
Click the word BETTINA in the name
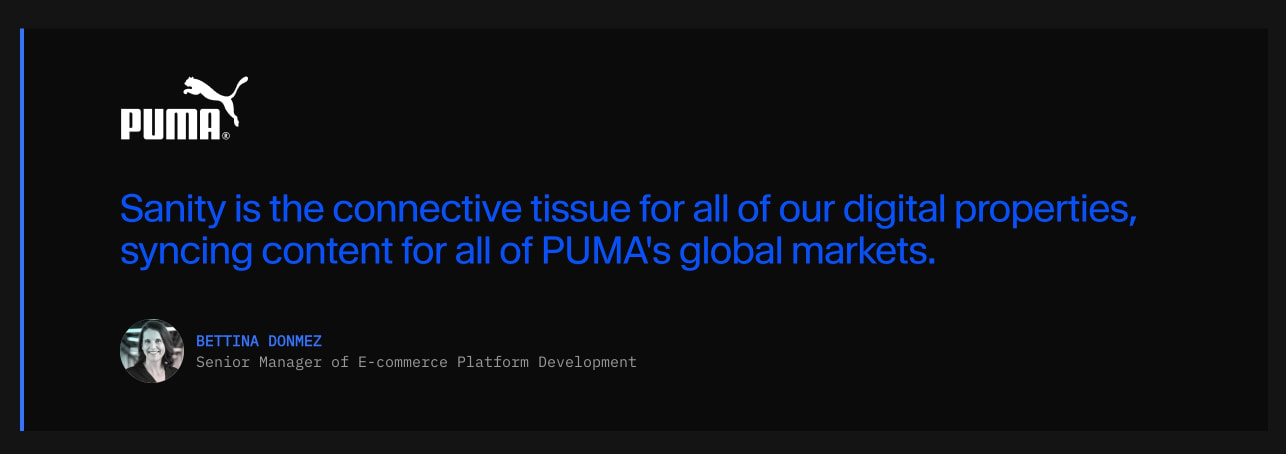point(227,341)
